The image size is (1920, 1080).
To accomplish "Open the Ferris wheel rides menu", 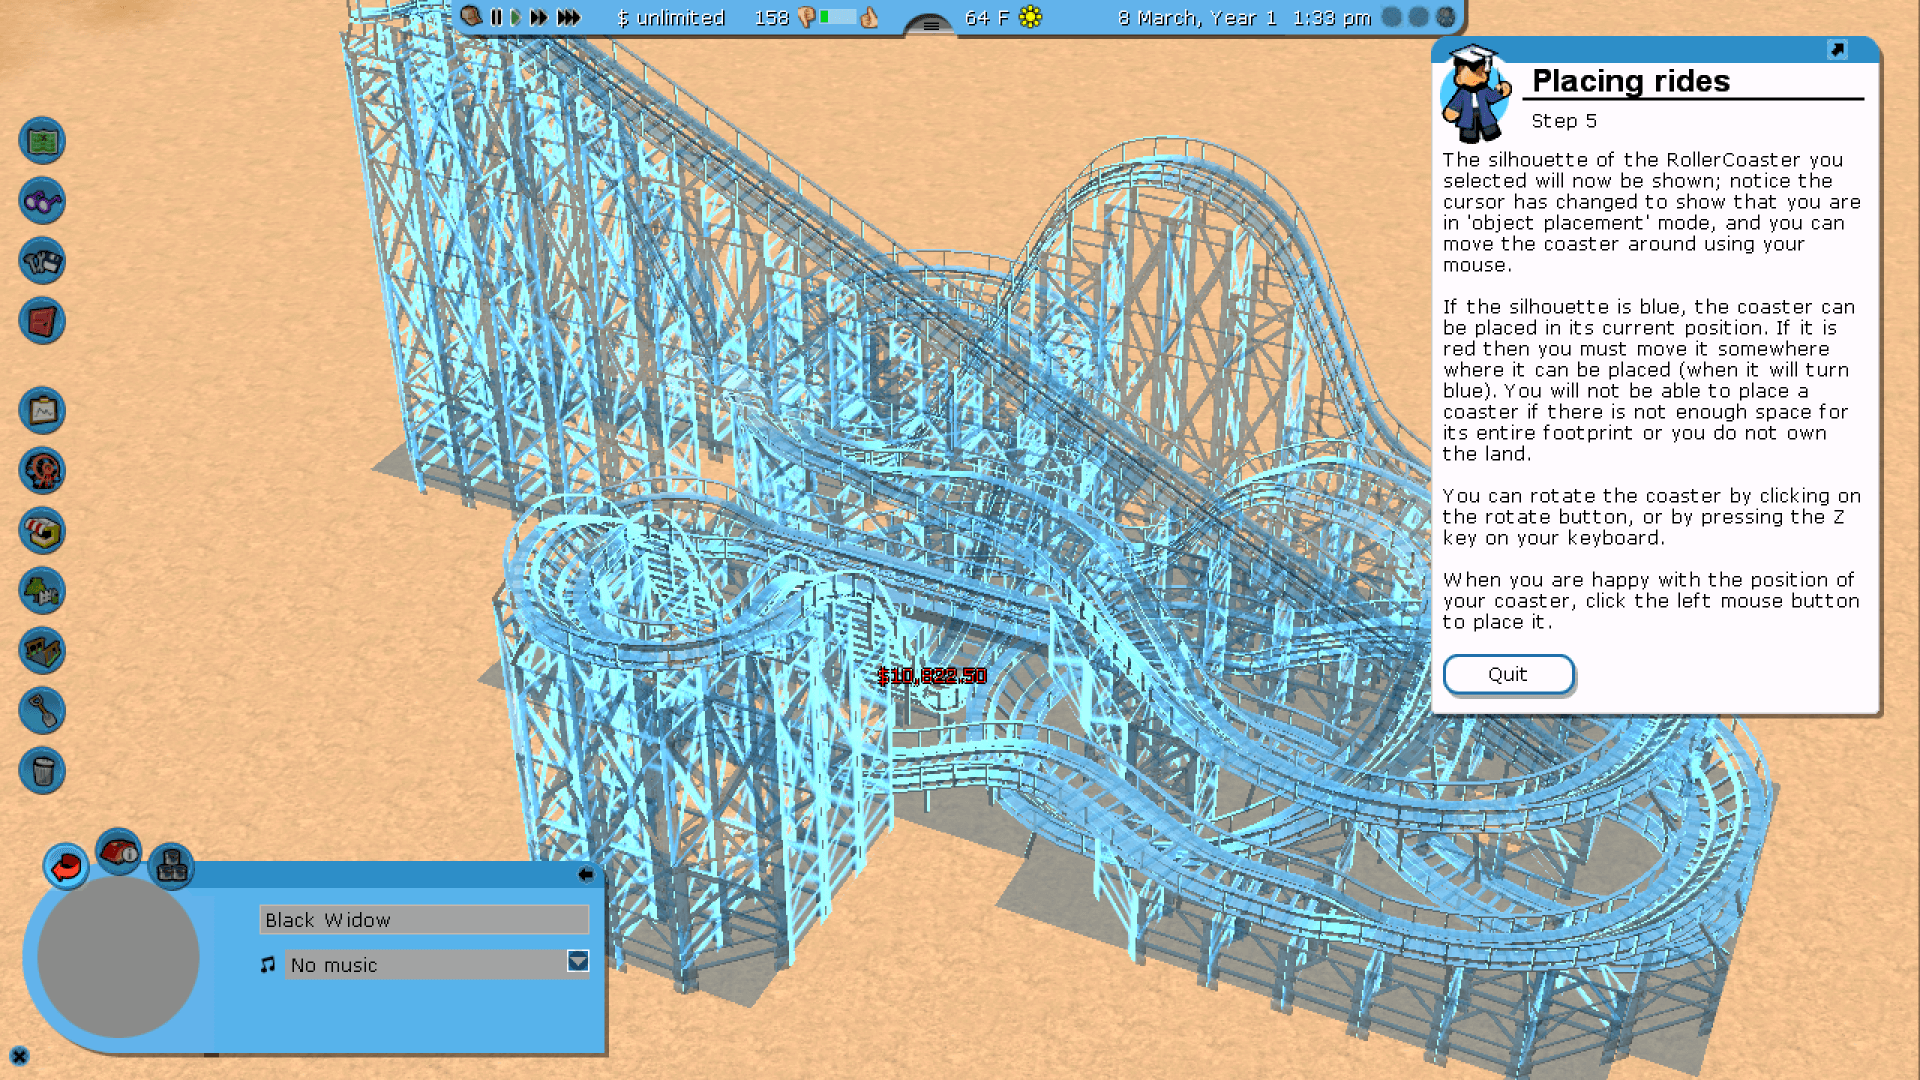I will pyautogui.click(x=42, y=471).
